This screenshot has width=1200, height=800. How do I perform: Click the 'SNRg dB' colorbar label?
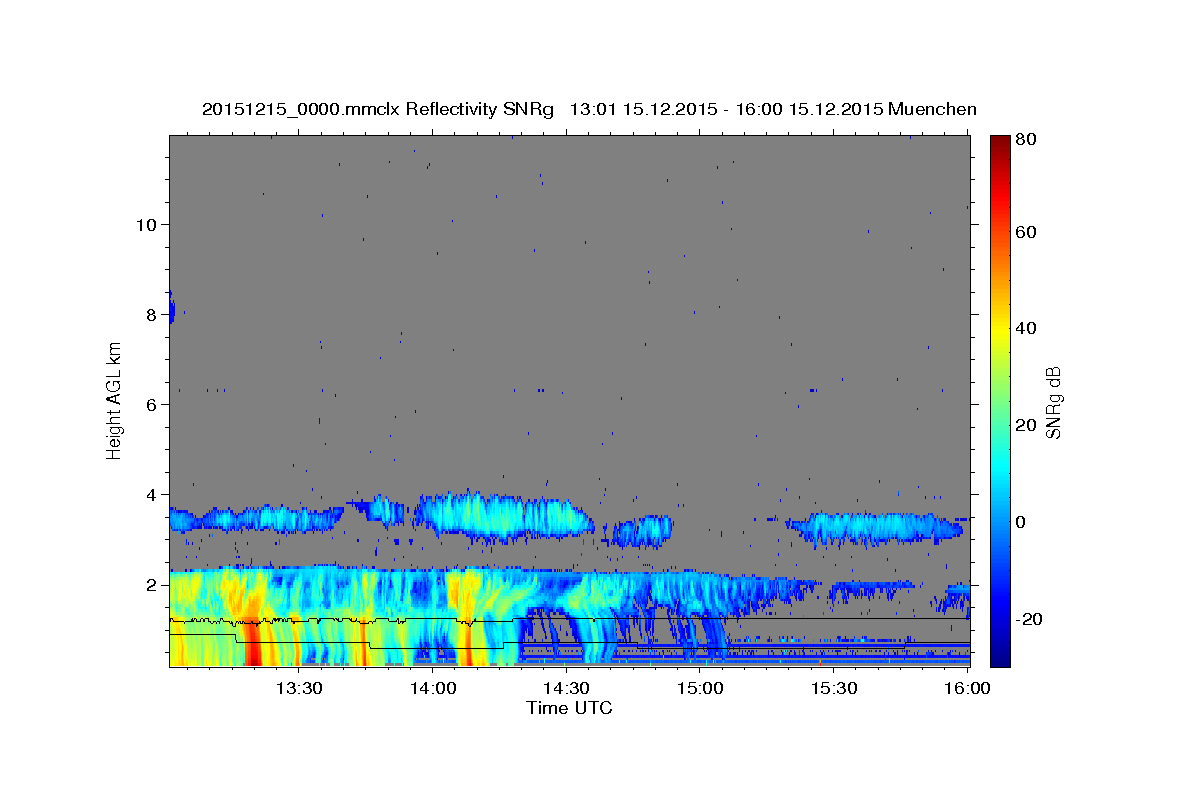[x=1053, y=402]
